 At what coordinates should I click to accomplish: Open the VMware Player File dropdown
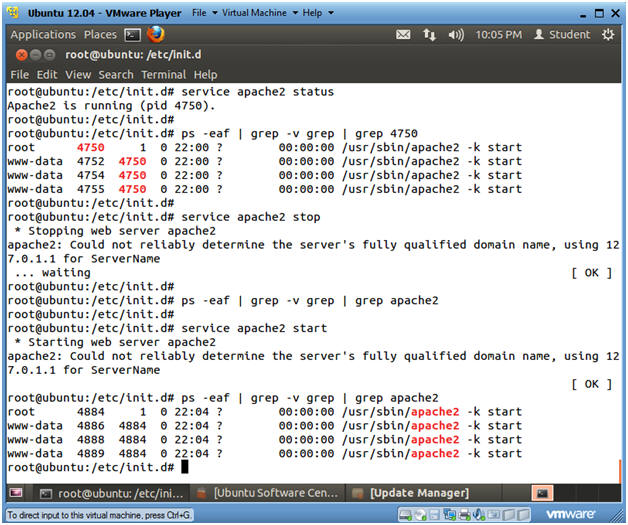204,13
